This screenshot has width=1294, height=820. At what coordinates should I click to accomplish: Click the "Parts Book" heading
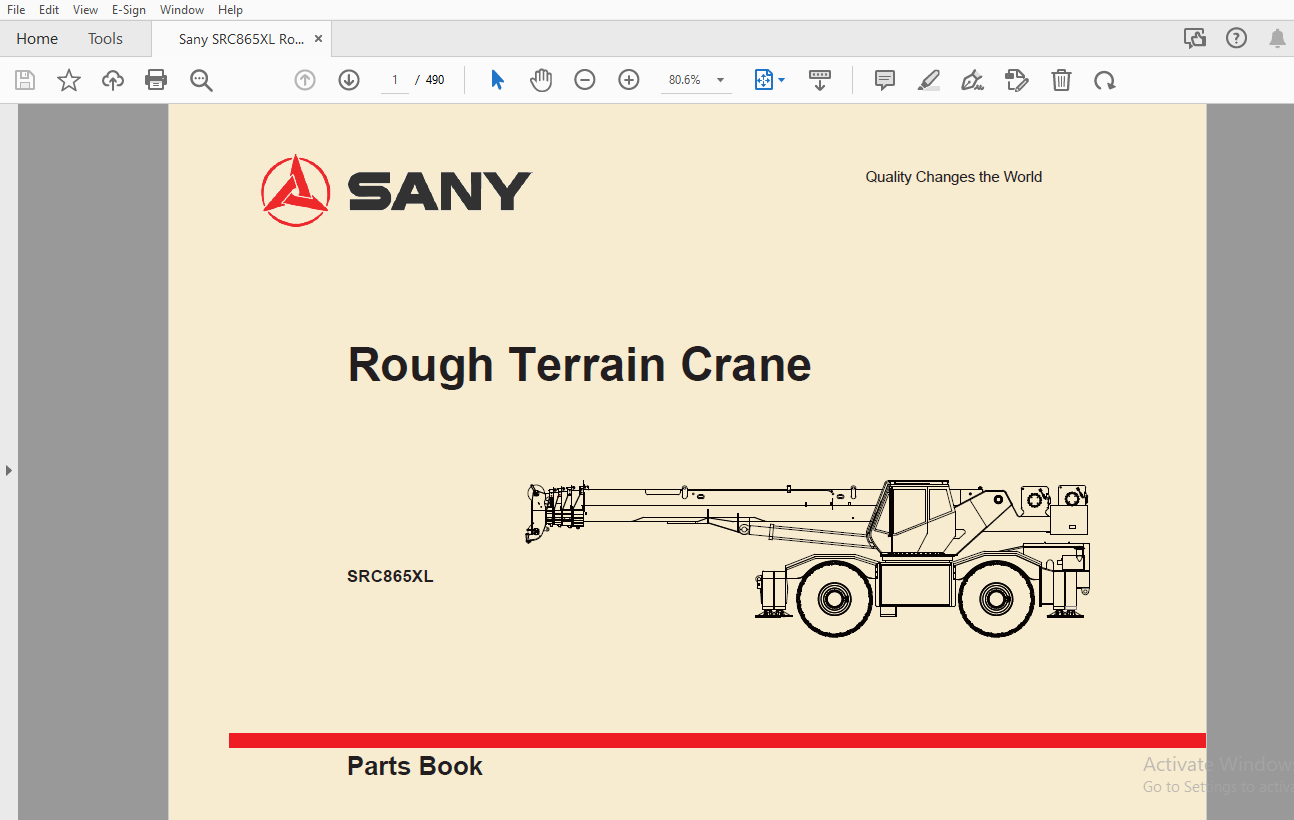click(x=415, y=766)
